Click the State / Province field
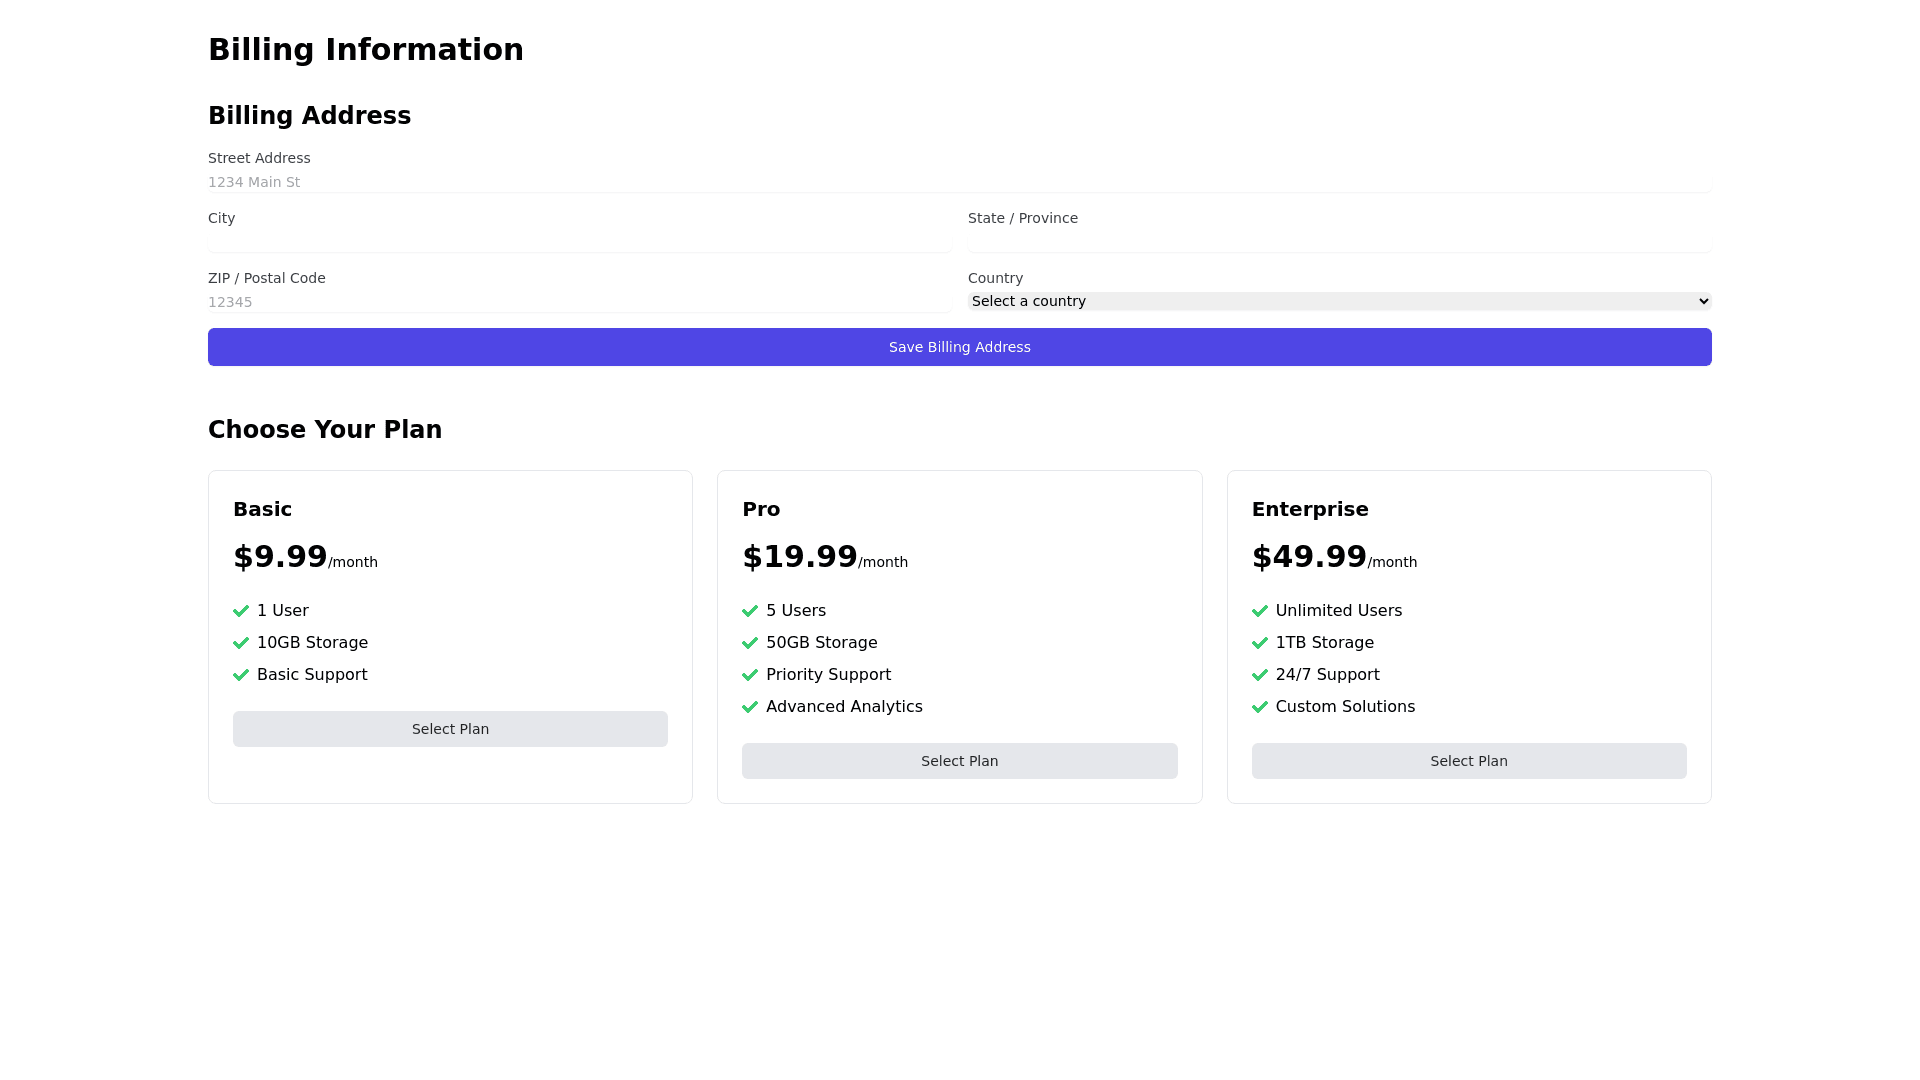 (1339, 241)
